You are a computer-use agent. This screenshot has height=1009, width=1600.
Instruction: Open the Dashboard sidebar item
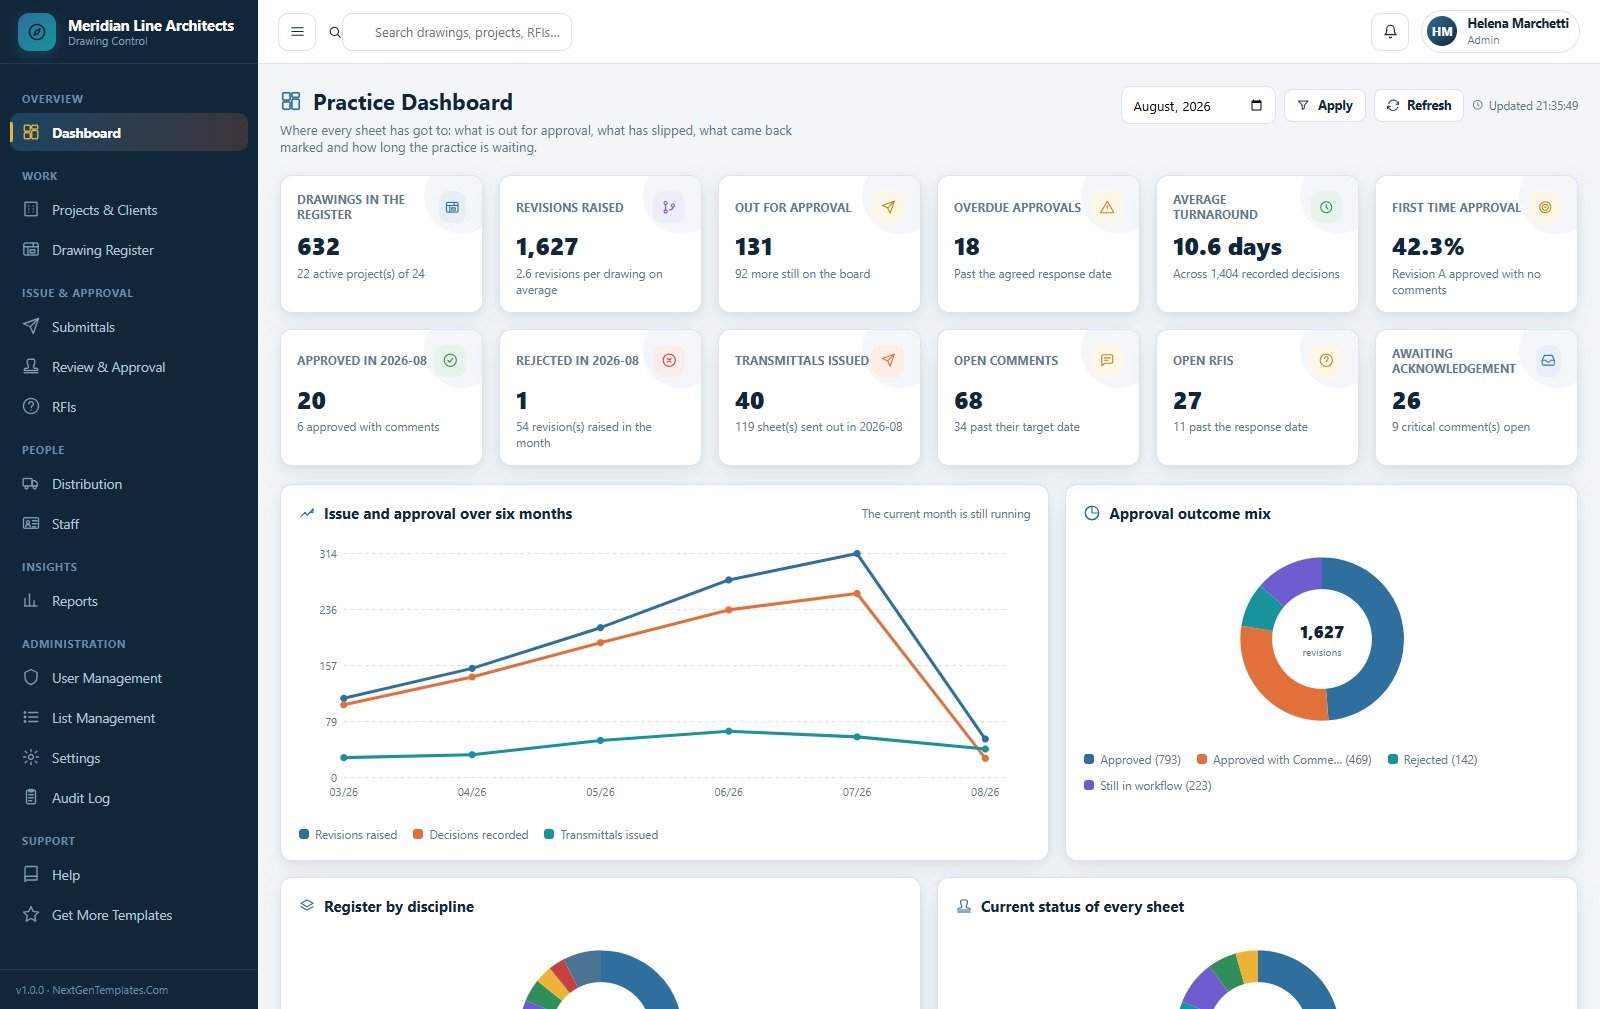[129, 132]
